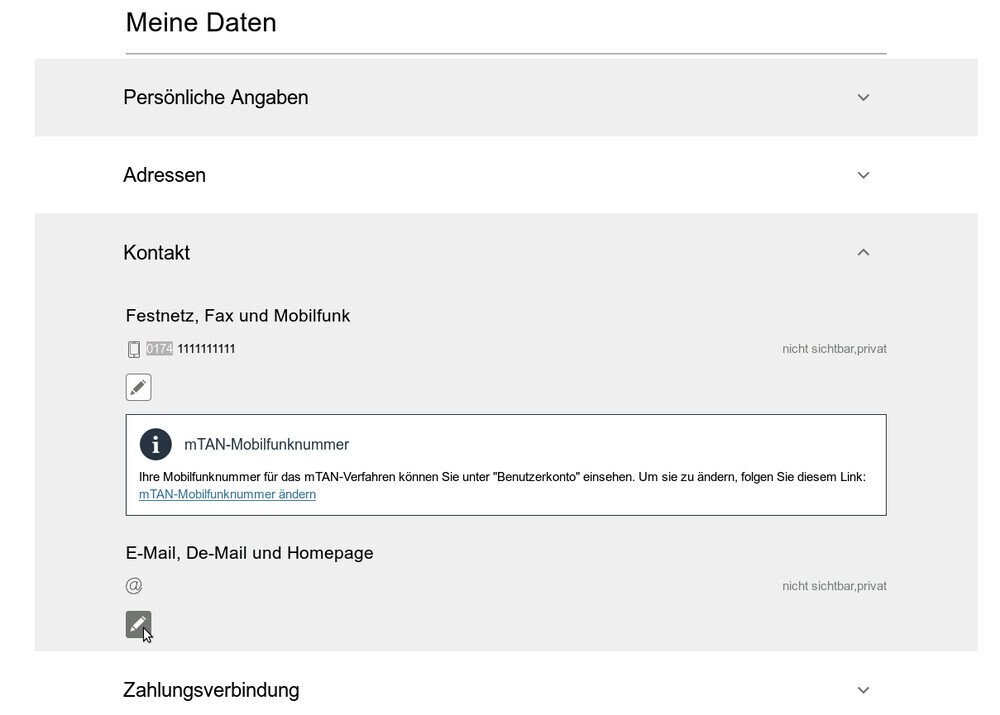
Task: Click nicht sichtbar,privat label next to phone number
Action: click(834, 349)
